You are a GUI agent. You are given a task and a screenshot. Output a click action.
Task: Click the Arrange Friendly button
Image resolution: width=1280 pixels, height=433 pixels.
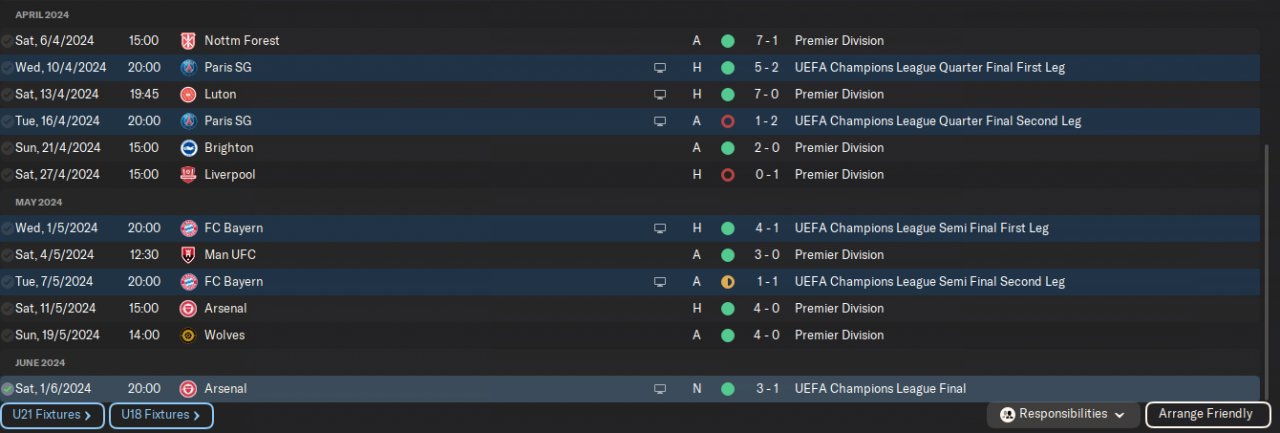coord(1207,414)
